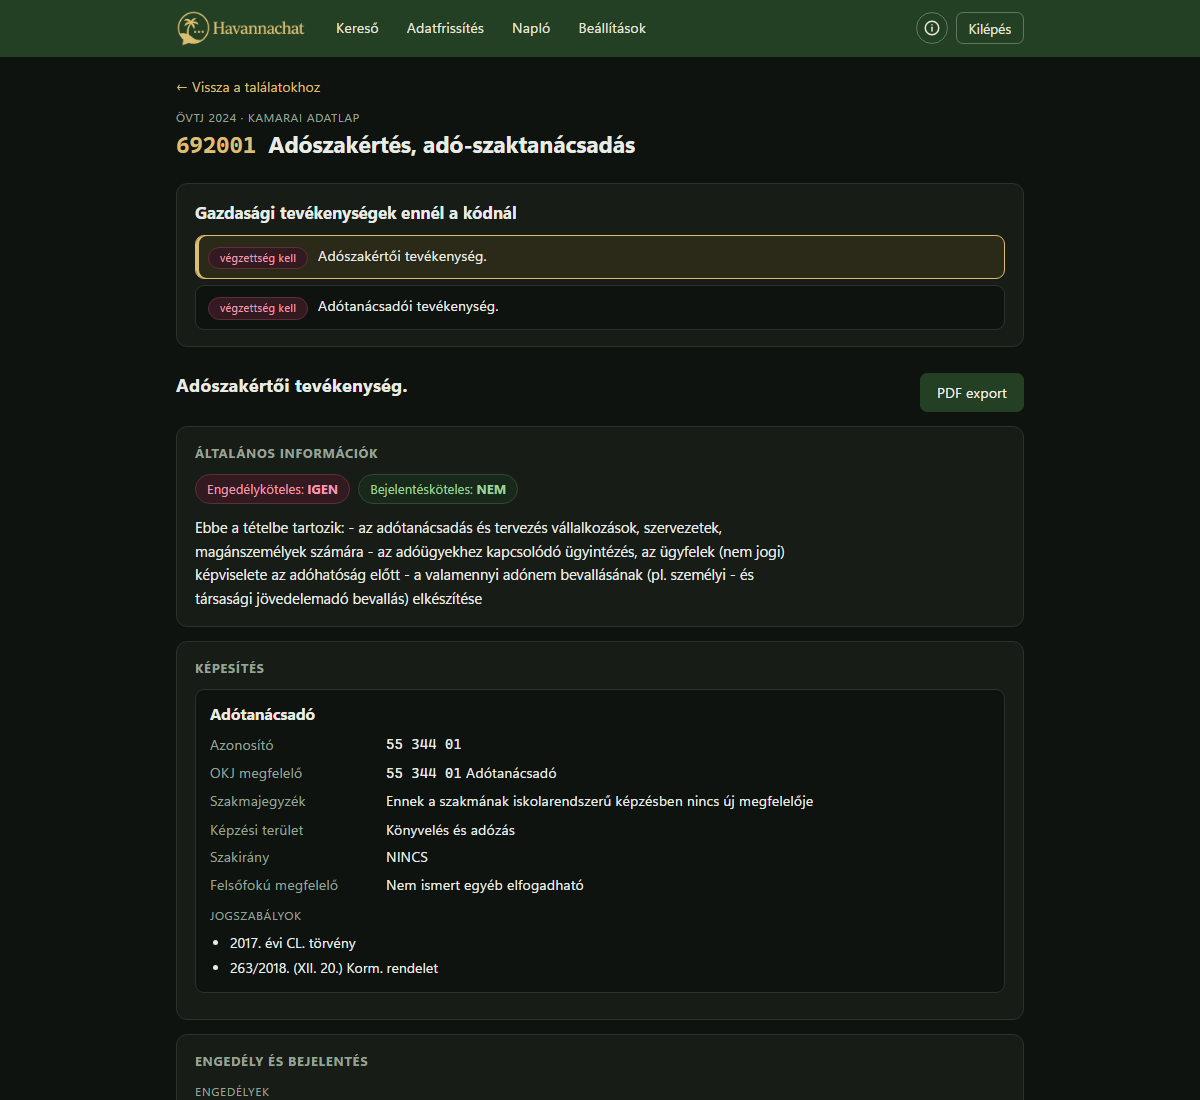Select the Adótanácsadói tevékenység activity row

pos(600,307)
